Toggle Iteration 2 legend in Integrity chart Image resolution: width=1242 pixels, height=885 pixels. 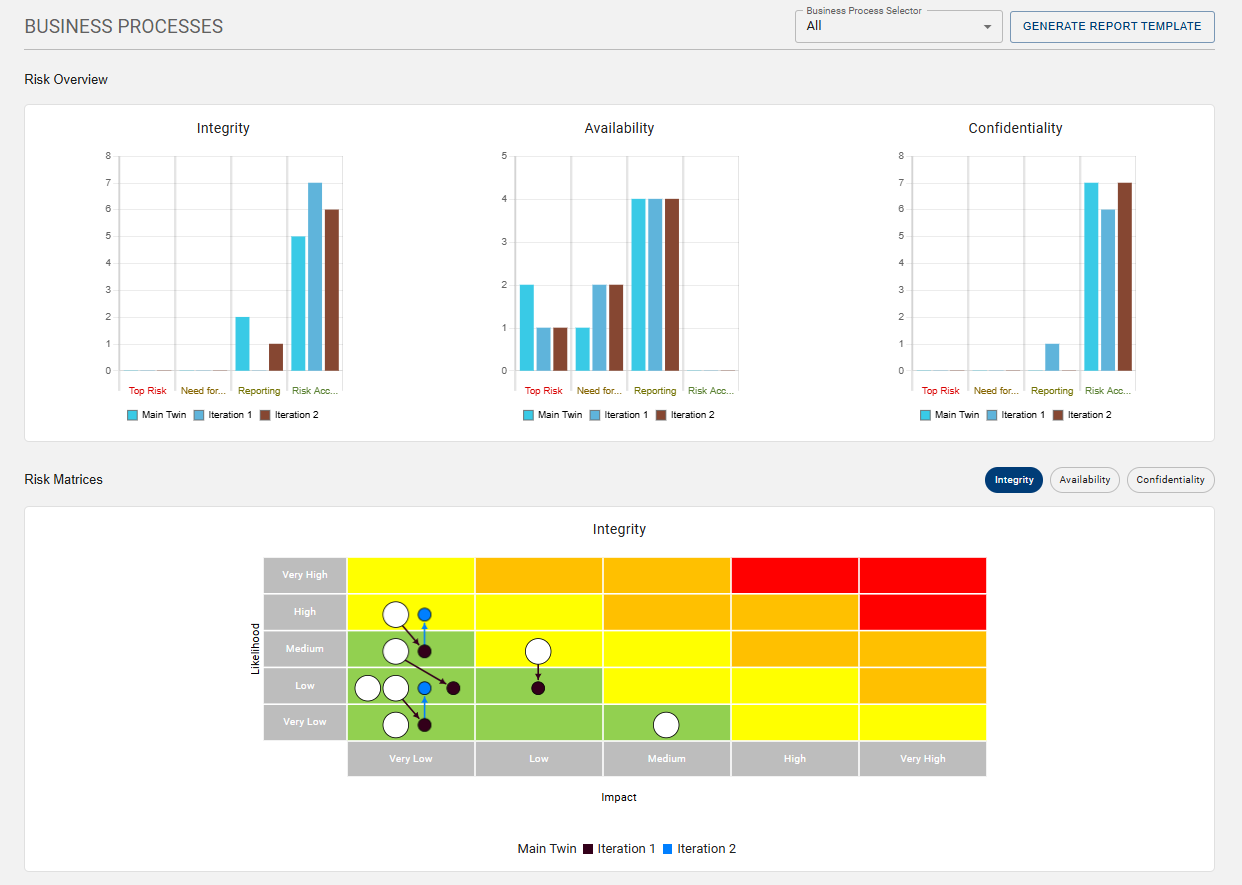pos(289,415)
